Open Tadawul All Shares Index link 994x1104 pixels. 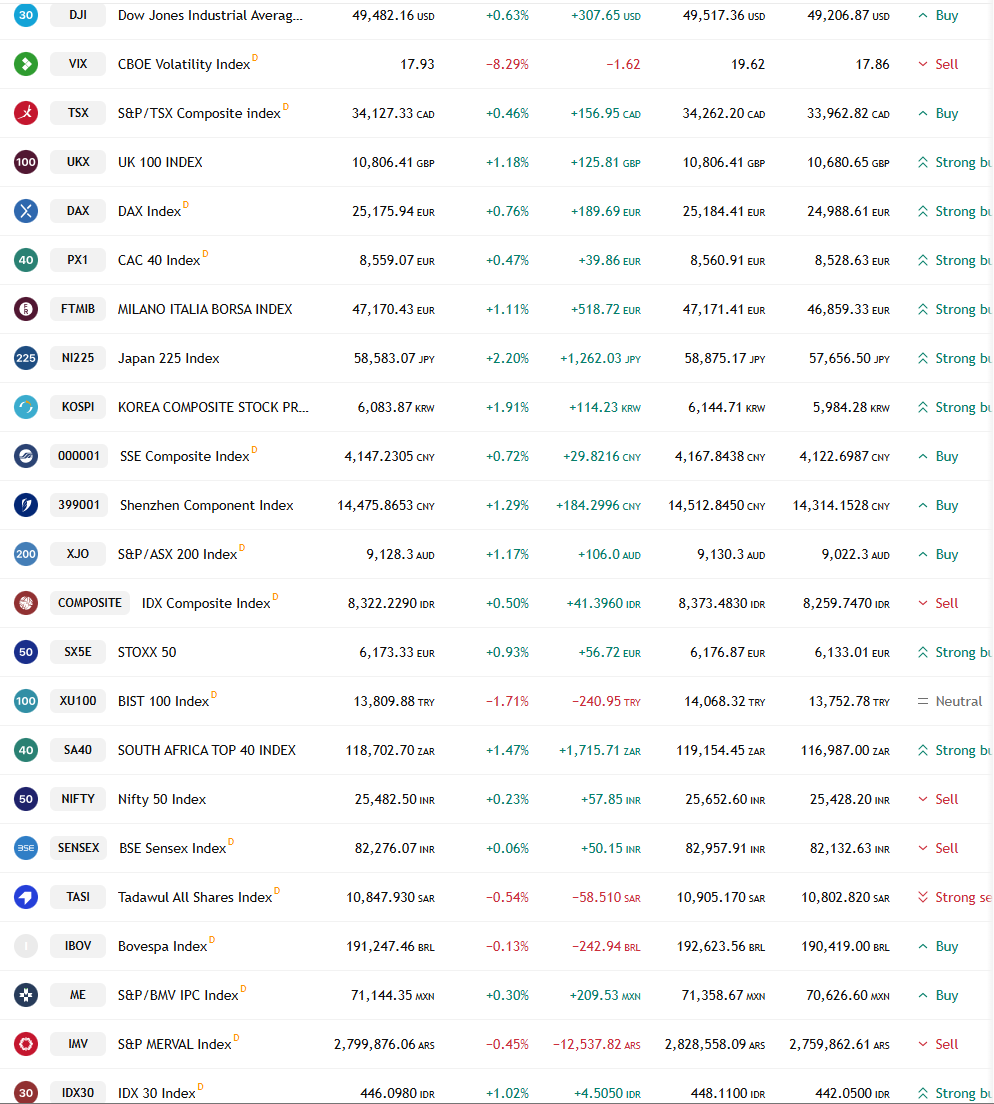coord(195,897)
